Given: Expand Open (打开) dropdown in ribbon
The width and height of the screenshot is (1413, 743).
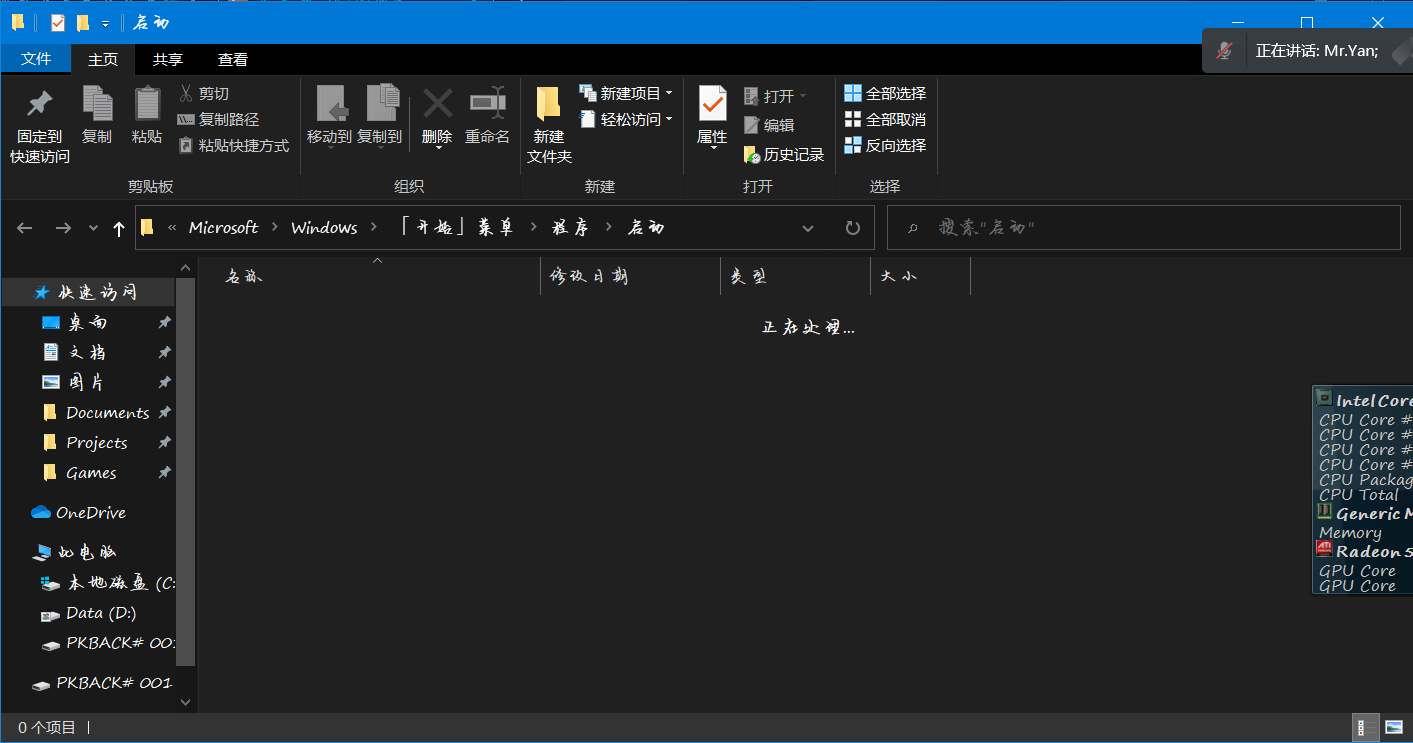Looking at the screenshot, I should pos(802,96).
